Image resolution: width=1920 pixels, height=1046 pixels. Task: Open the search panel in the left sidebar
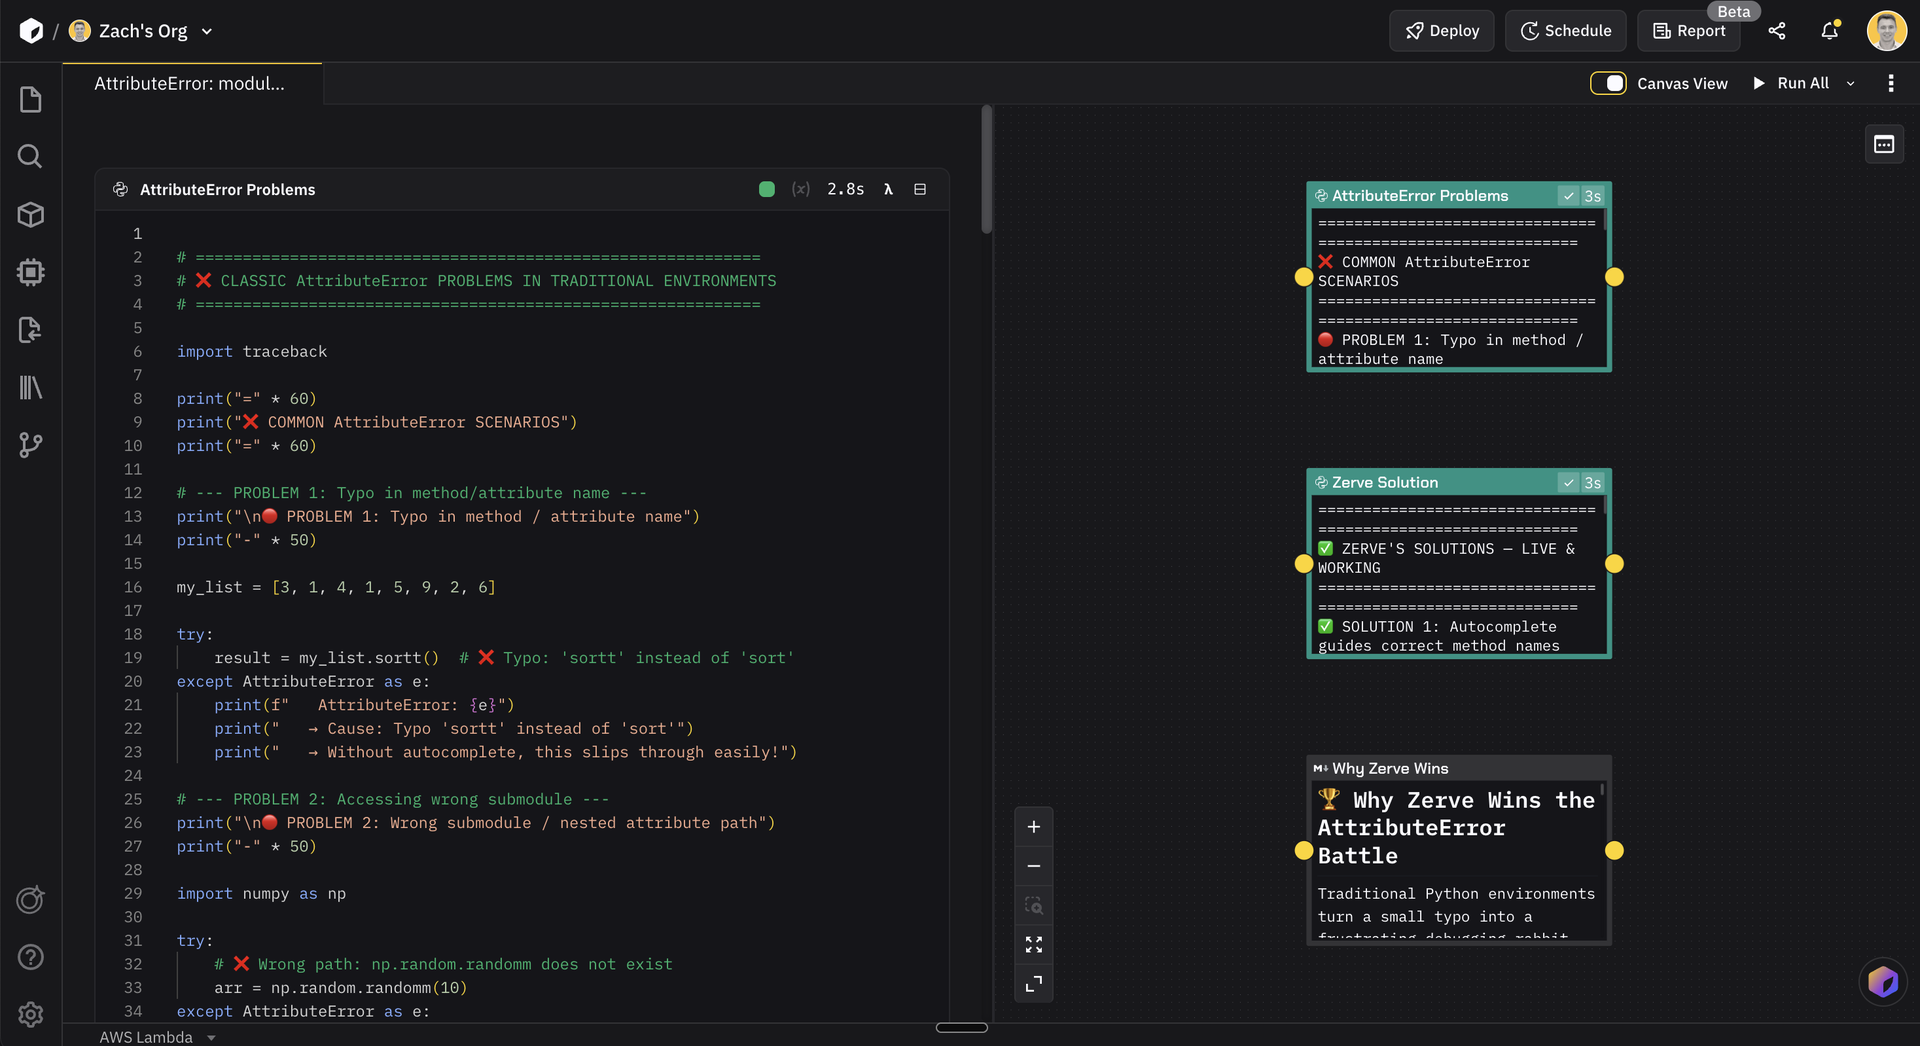30,156
